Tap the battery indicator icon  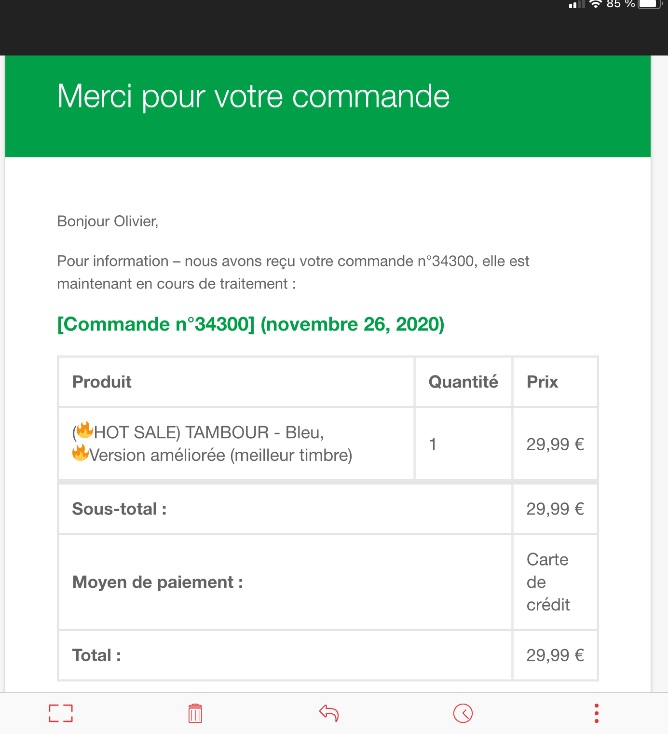pyautogui.click(x=650, y=4)
